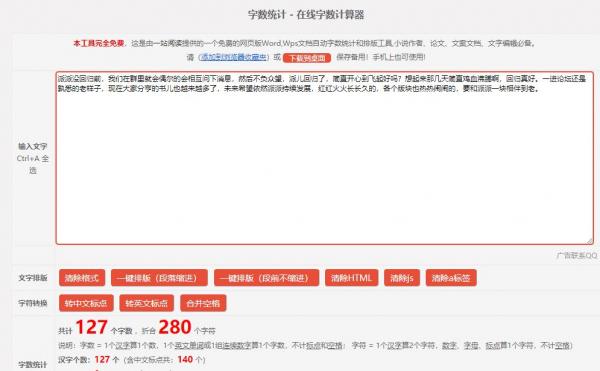
Task: Click the textarea resize handle corner
Action: click(x=590, y=241)
